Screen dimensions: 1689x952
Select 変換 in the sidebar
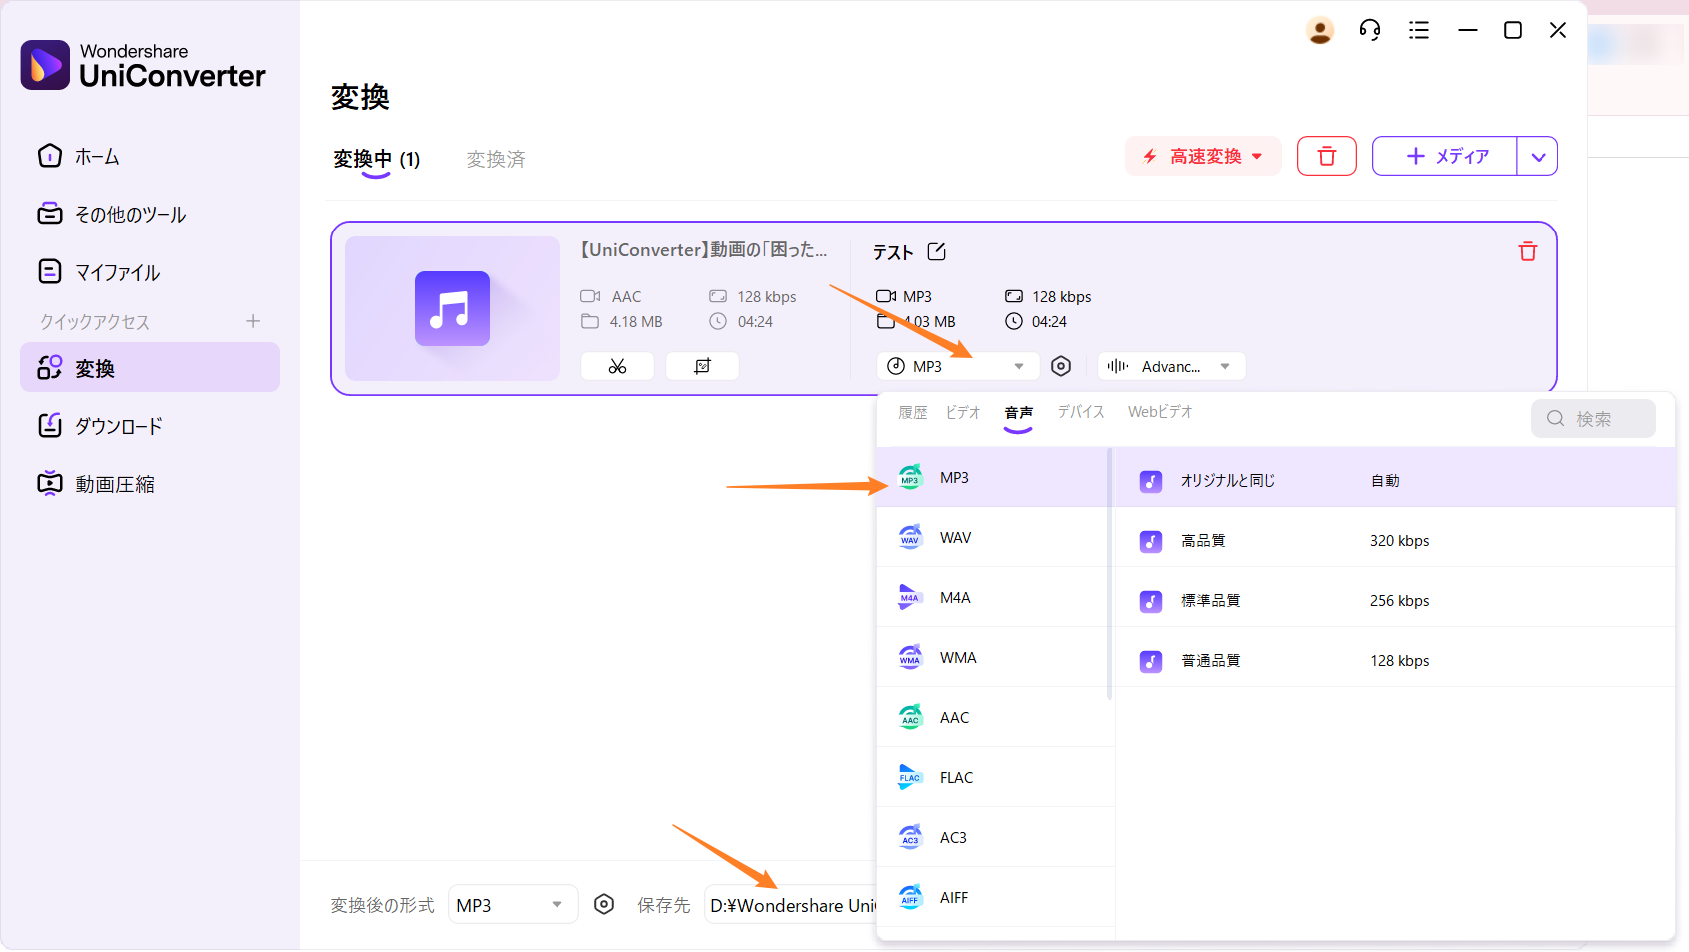click(x=150, y=368)
